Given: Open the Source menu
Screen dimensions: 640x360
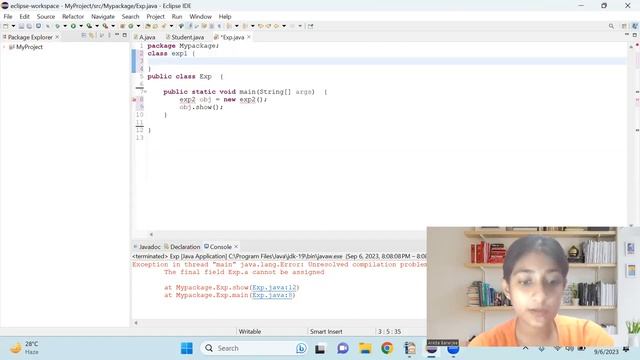Looking at the screenshot, I should [46, 16].
